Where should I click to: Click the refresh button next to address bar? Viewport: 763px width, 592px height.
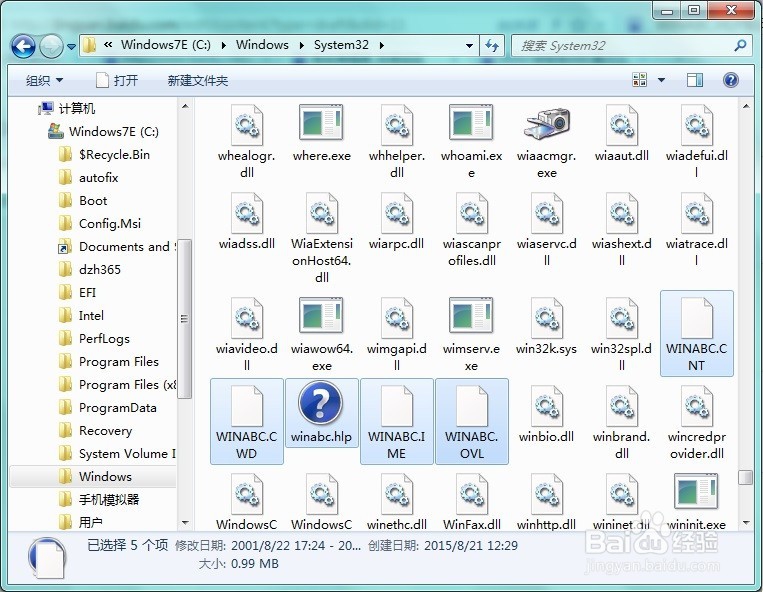point(492,46)
